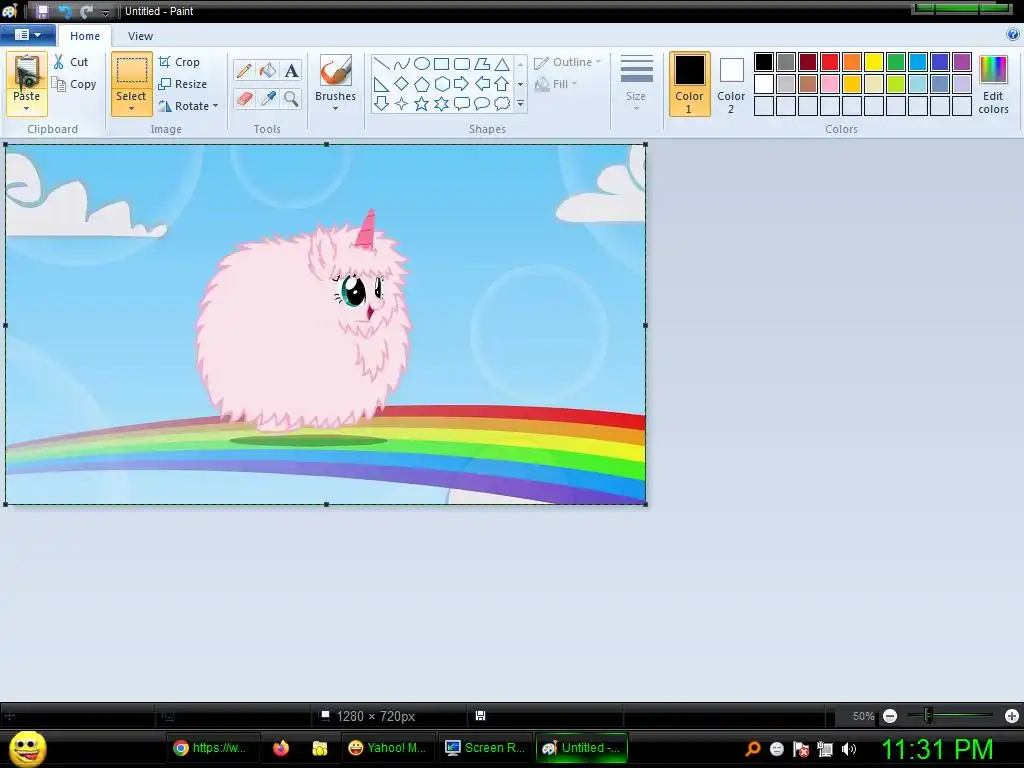Select the Polygon shape
Viewport: 1024px width, 768px height.
coord(482,63)
